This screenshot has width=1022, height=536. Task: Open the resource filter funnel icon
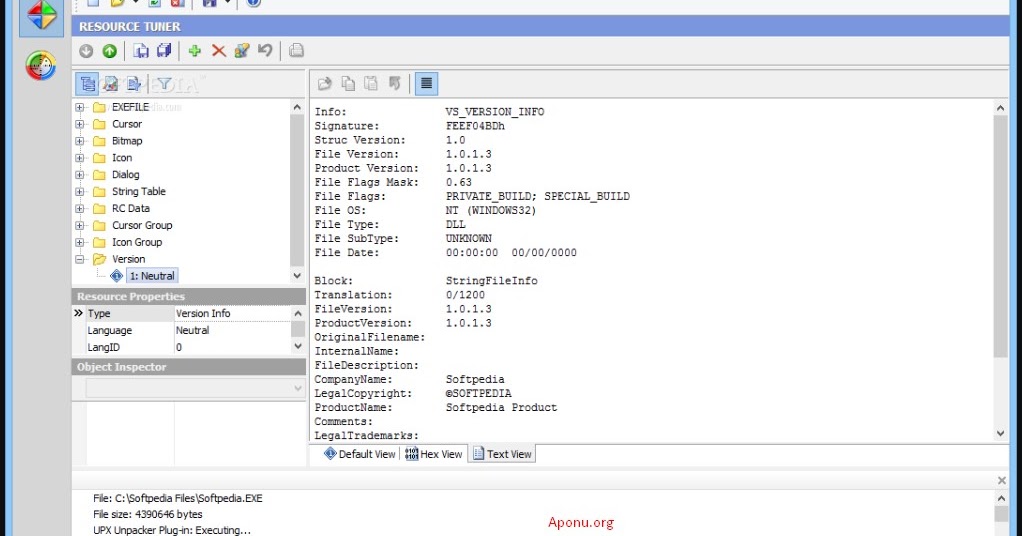164,83
